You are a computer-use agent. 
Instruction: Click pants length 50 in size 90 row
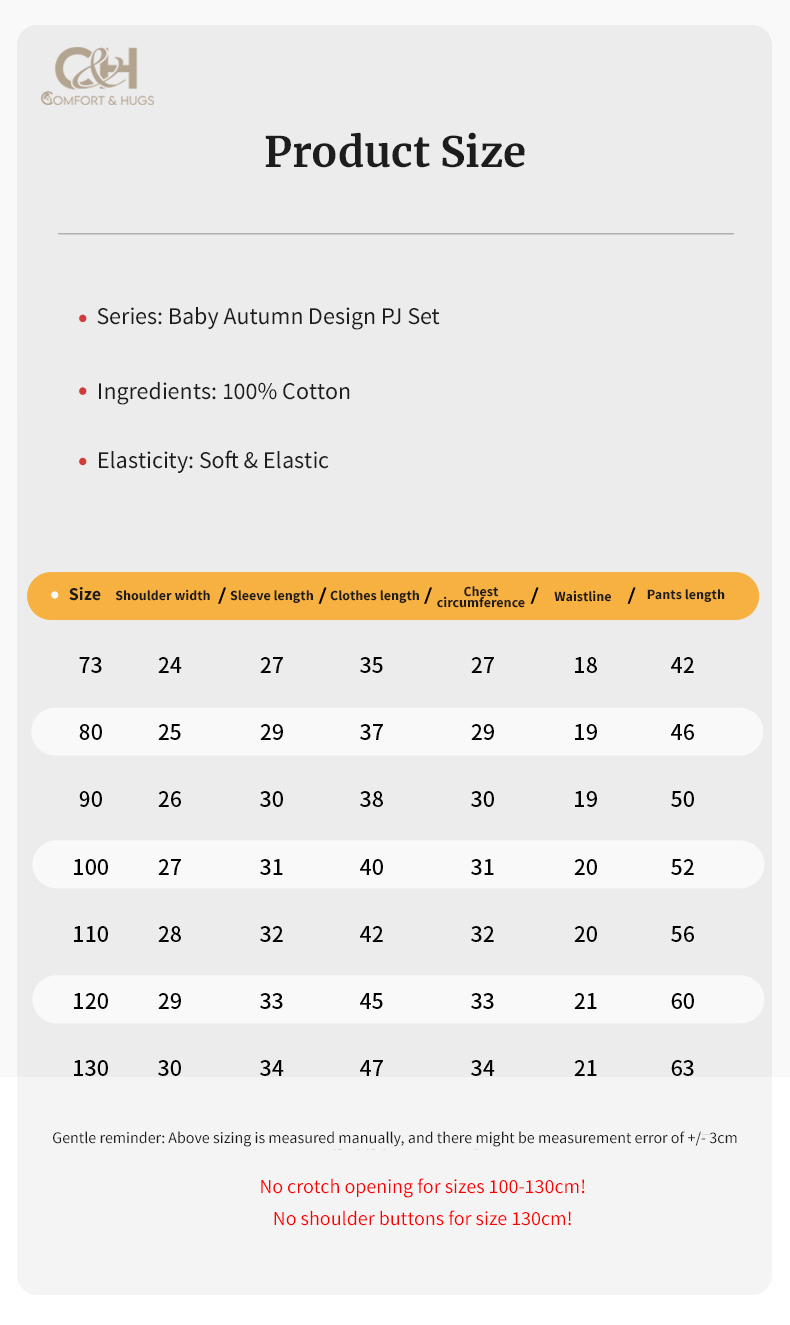[683, 799]
